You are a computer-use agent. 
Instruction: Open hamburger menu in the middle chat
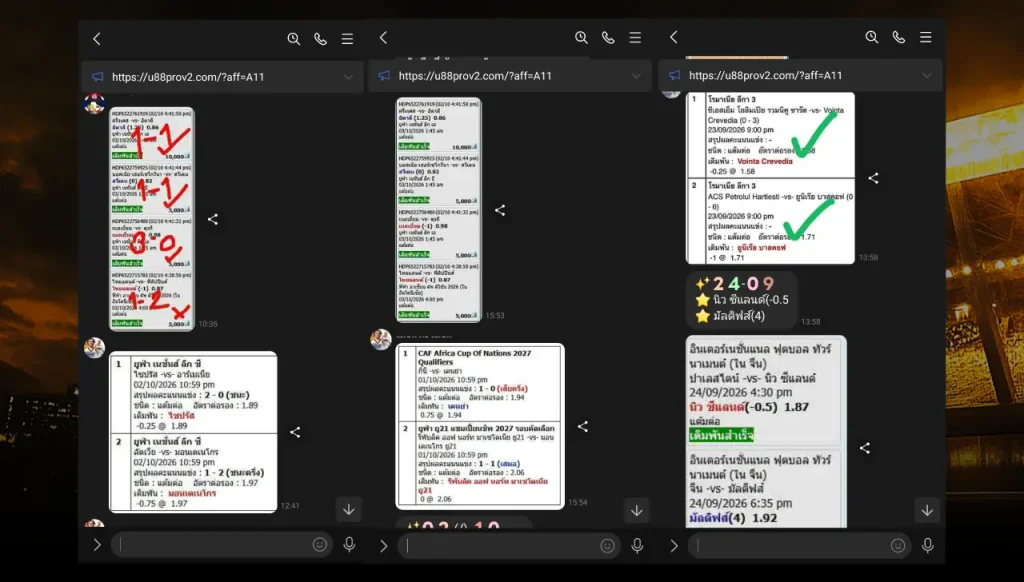pos(635,38)
